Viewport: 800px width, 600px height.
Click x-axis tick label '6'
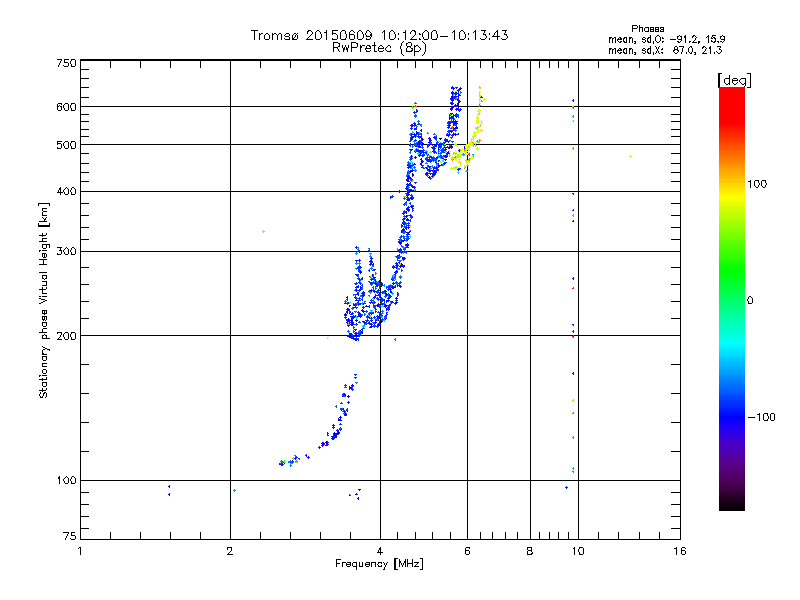(467, 551)
